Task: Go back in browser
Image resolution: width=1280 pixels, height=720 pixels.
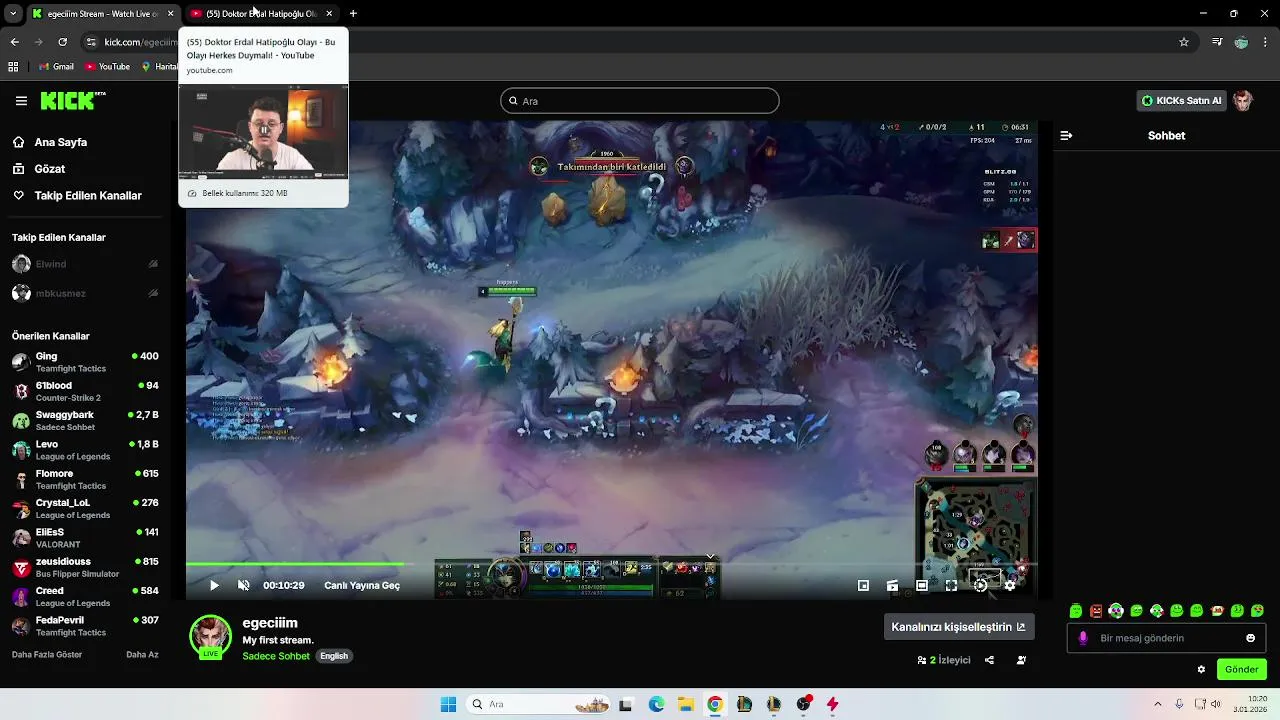Action: (14, 42)
